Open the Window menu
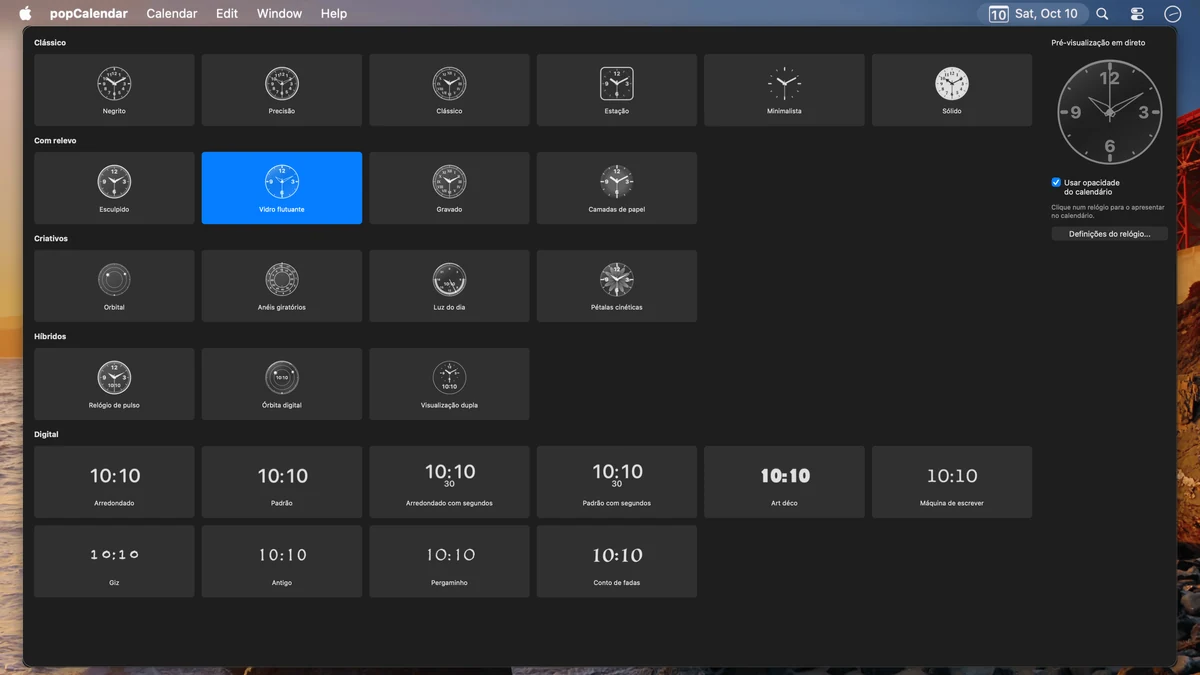Viewport: 1200px width, 675px height. 280,14
